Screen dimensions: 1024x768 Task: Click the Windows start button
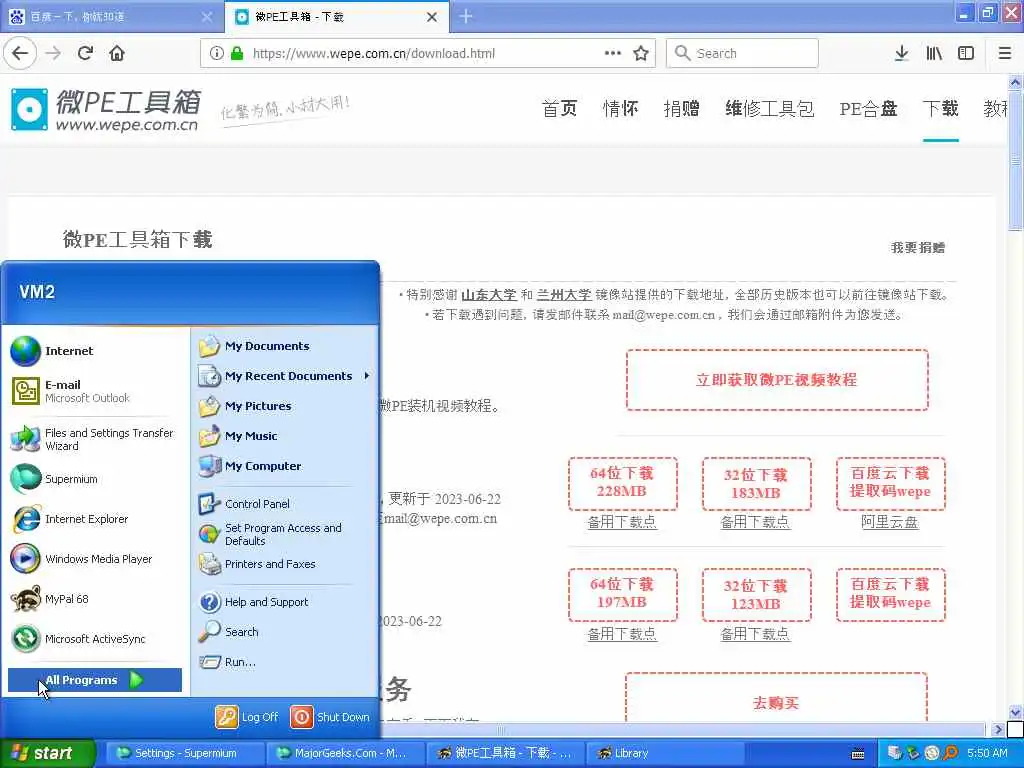pos(47,753)
